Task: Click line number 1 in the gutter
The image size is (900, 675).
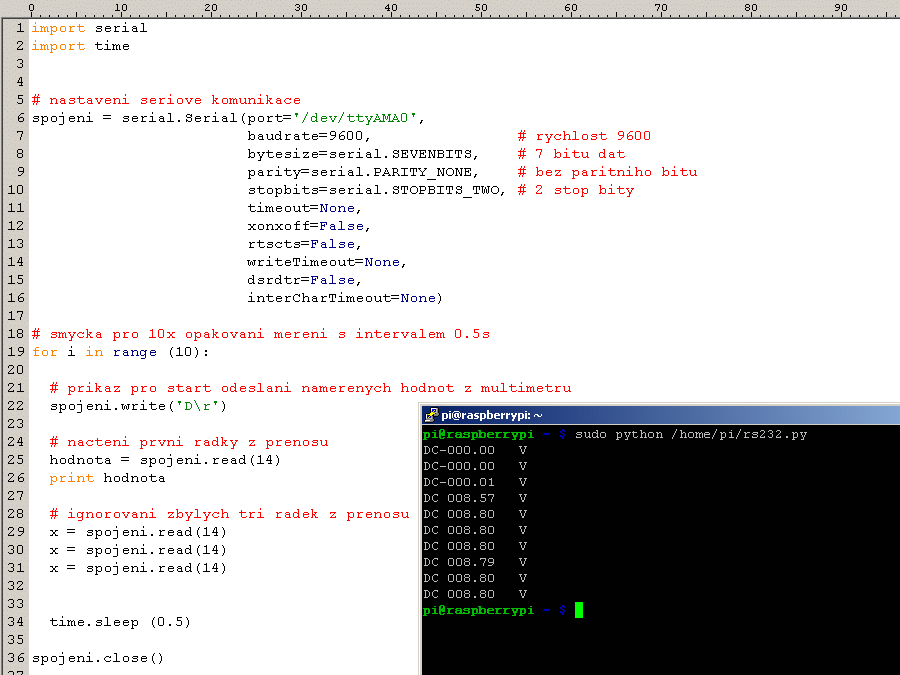Action: point(20,28)
